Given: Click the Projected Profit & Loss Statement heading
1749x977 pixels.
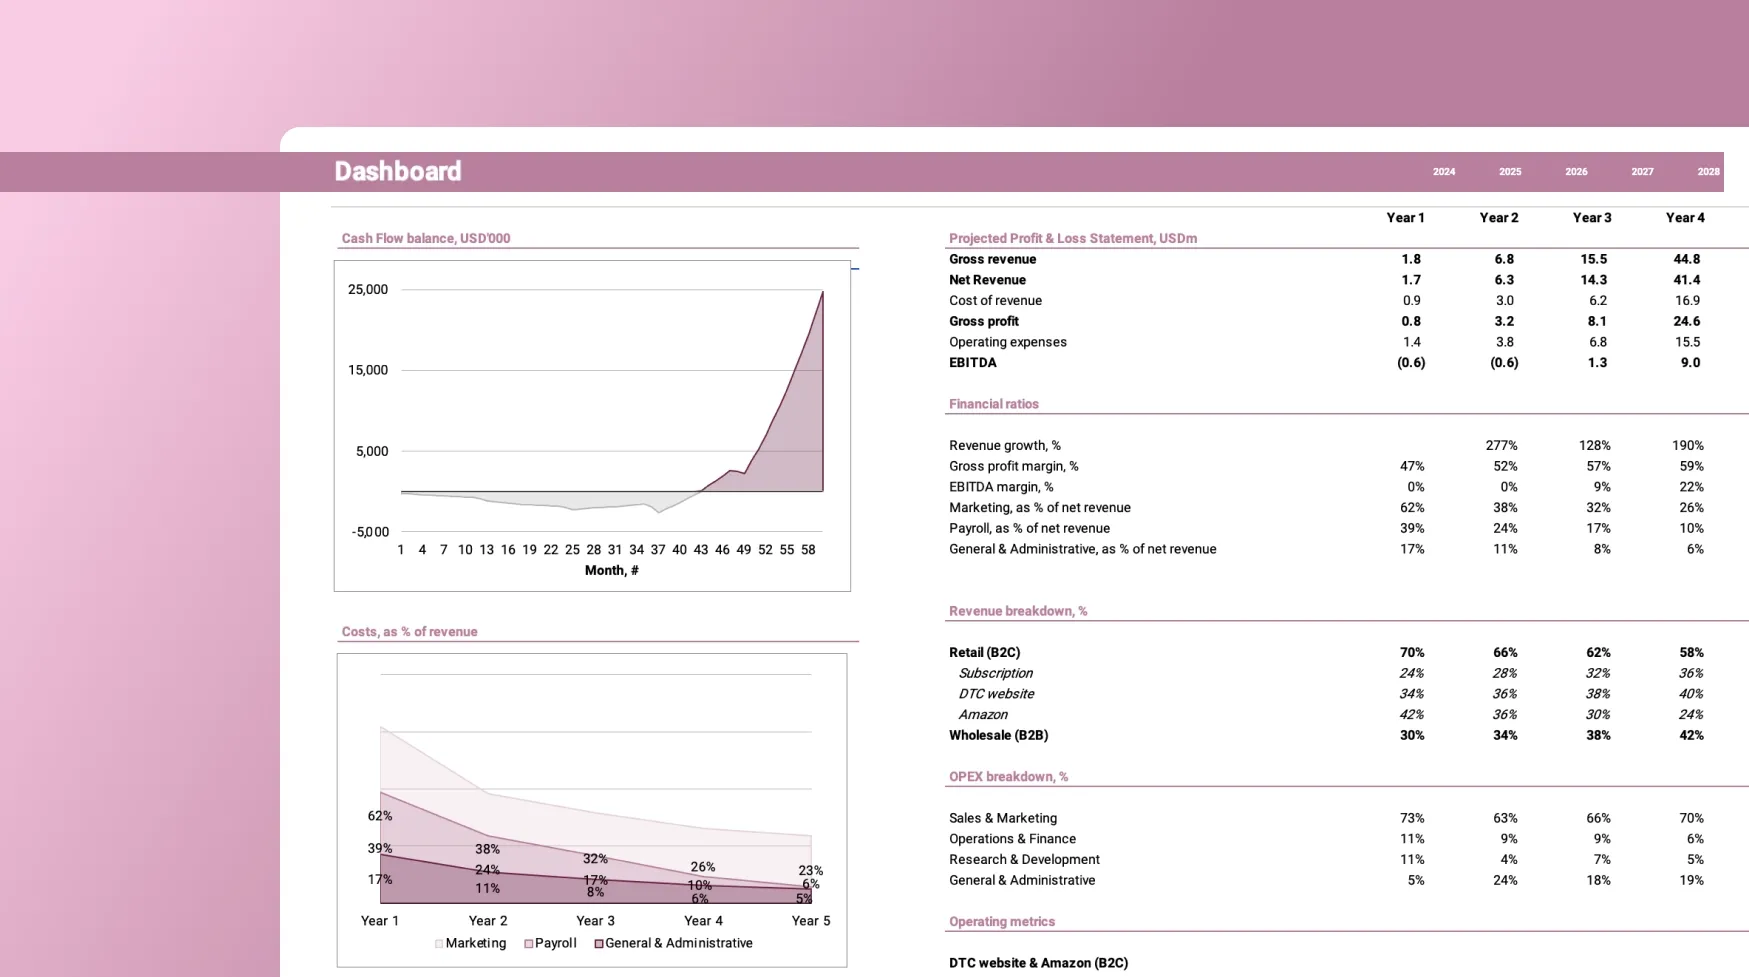Looking at the screenshot, I should 1072,239.
